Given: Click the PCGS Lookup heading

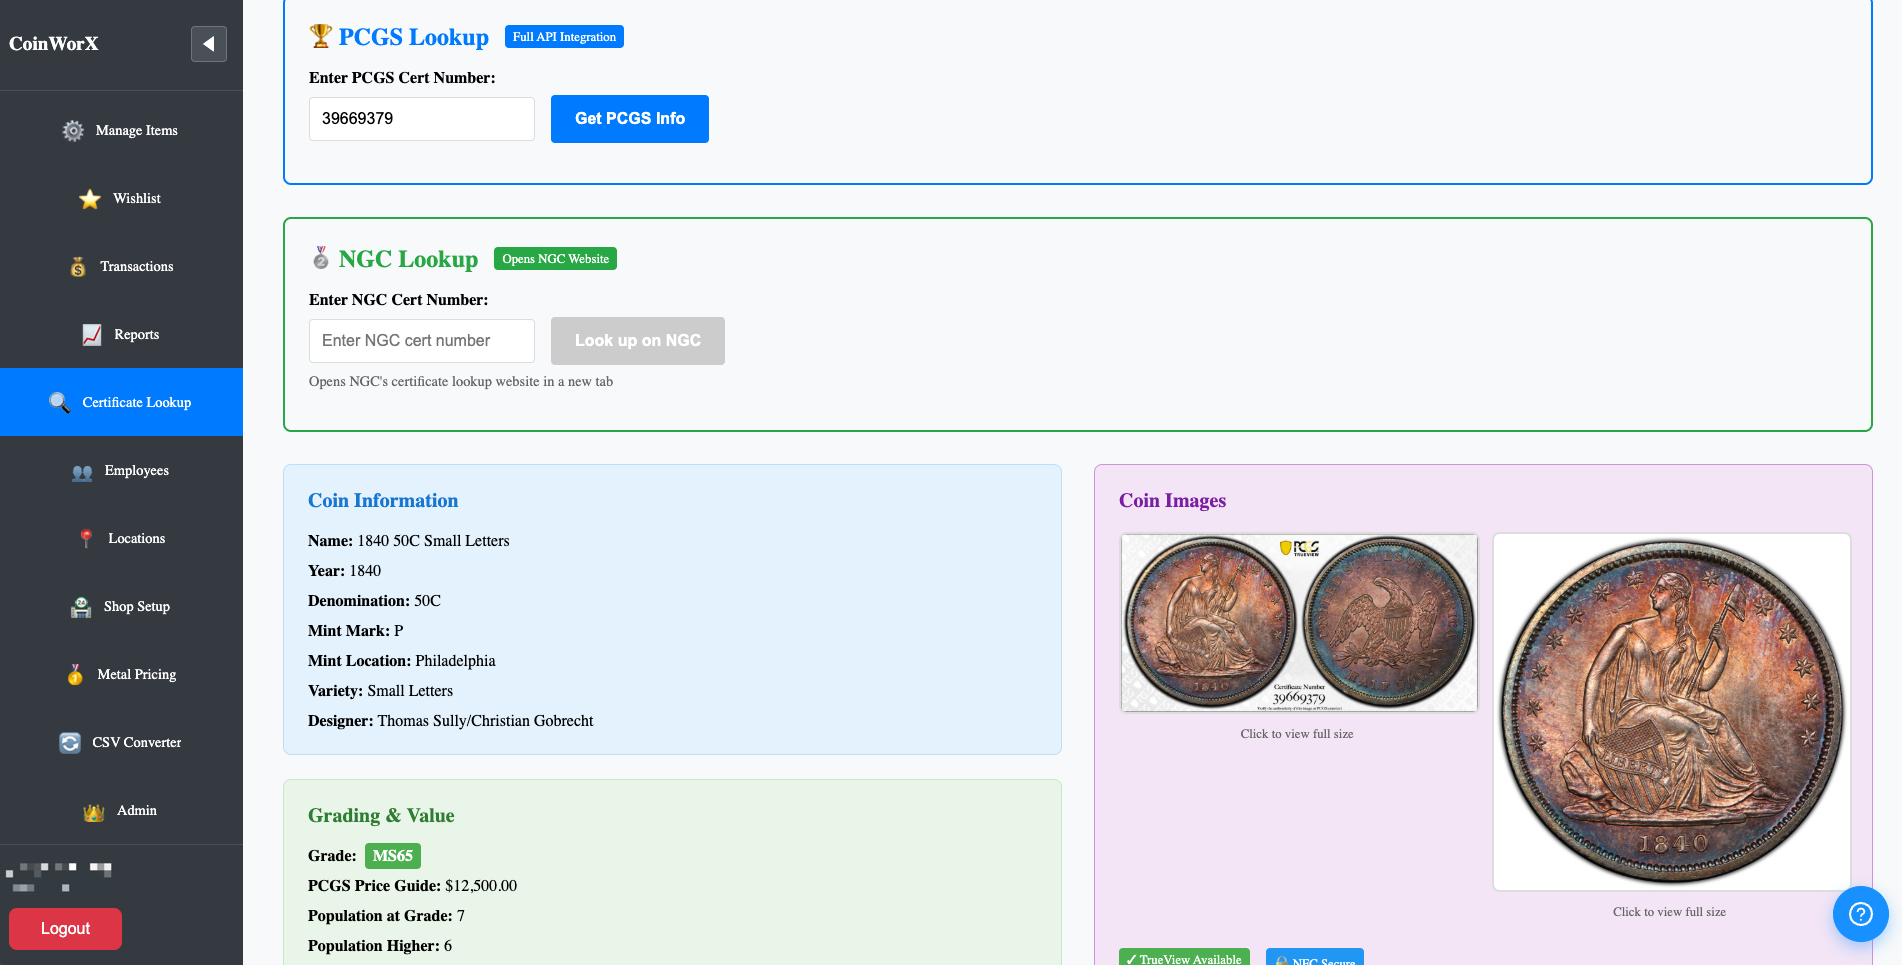Looking at the screenshot, I should point(414,37).
